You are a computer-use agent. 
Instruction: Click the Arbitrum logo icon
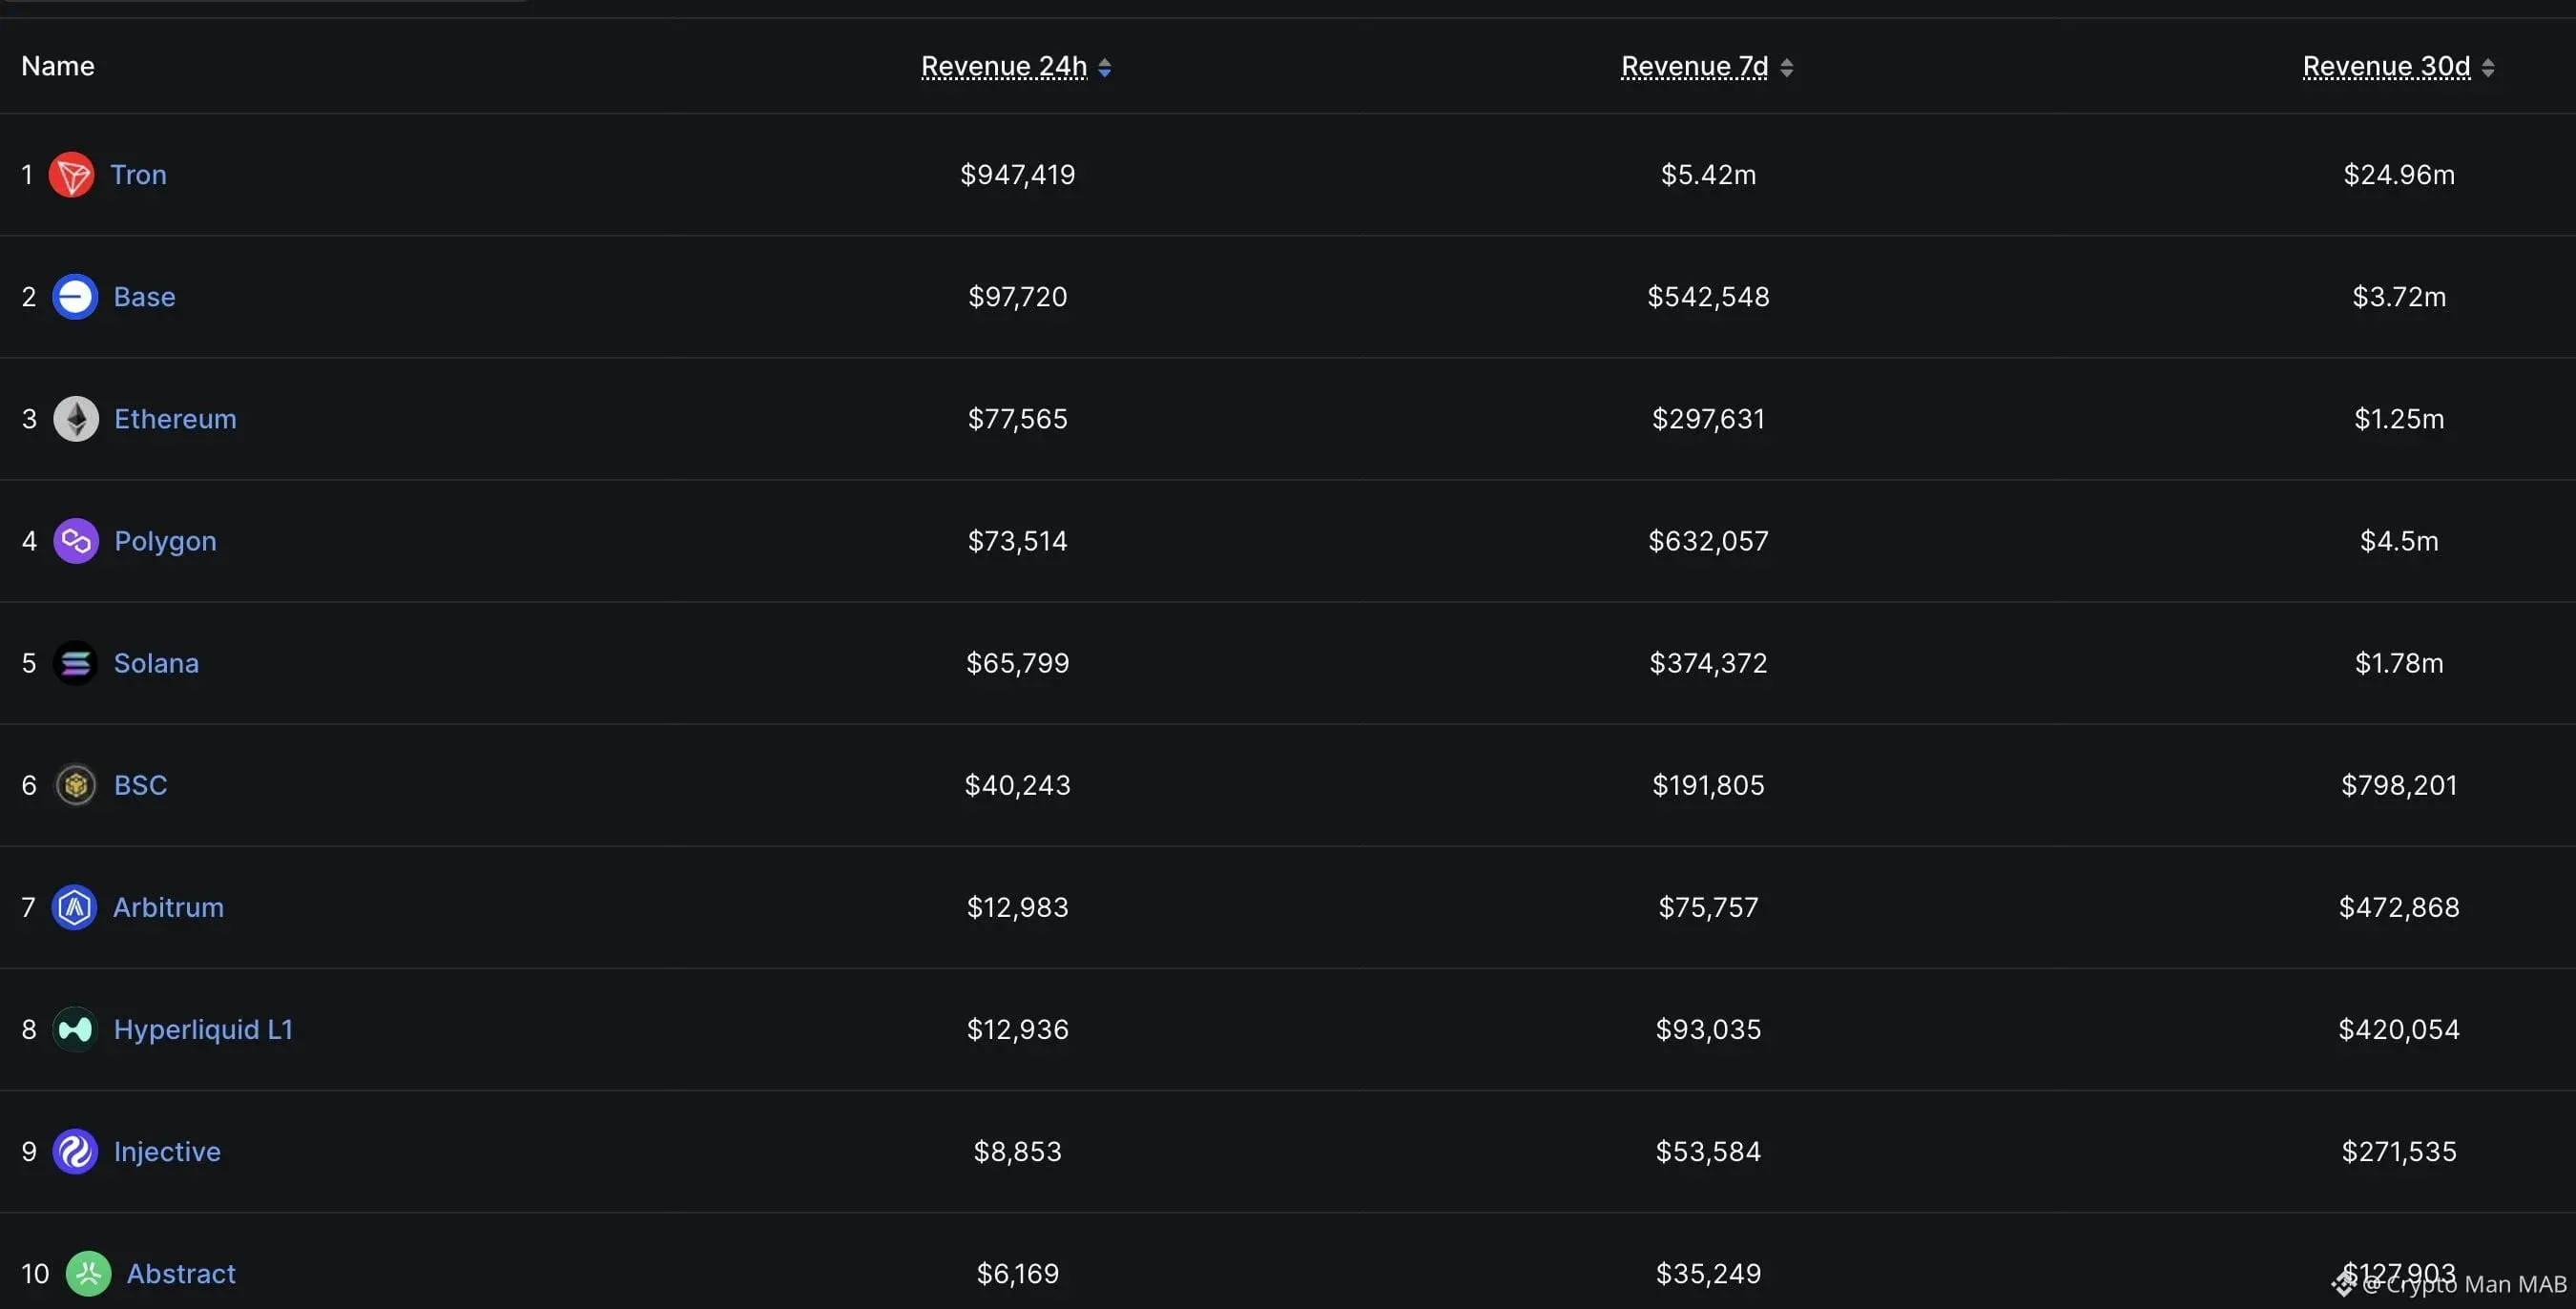pyautogui.click(x=75, y=907)
